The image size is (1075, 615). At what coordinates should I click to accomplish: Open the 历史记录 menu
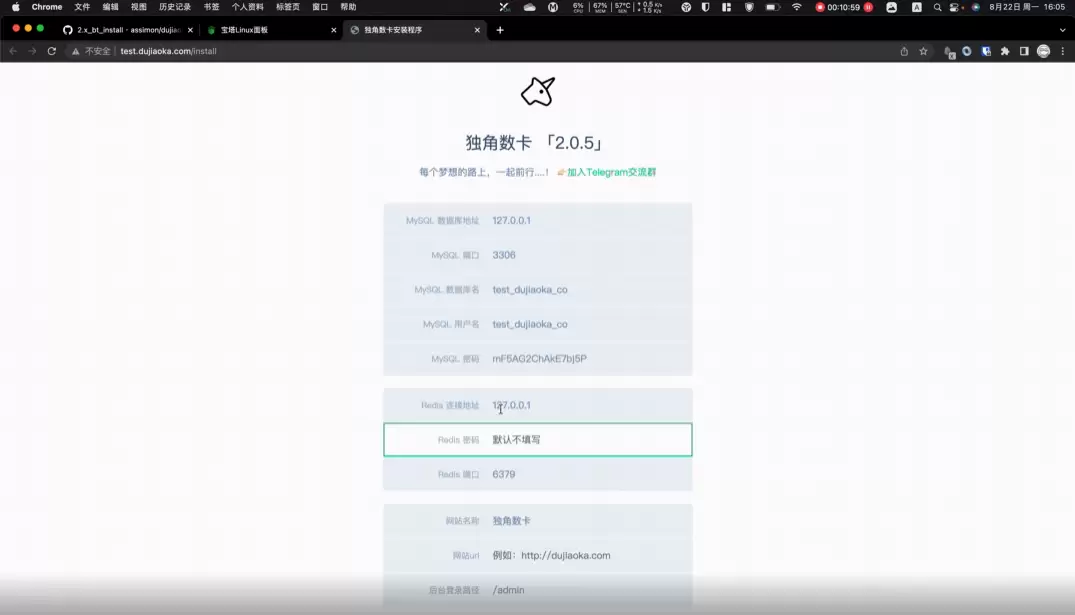tap(175, 7)
